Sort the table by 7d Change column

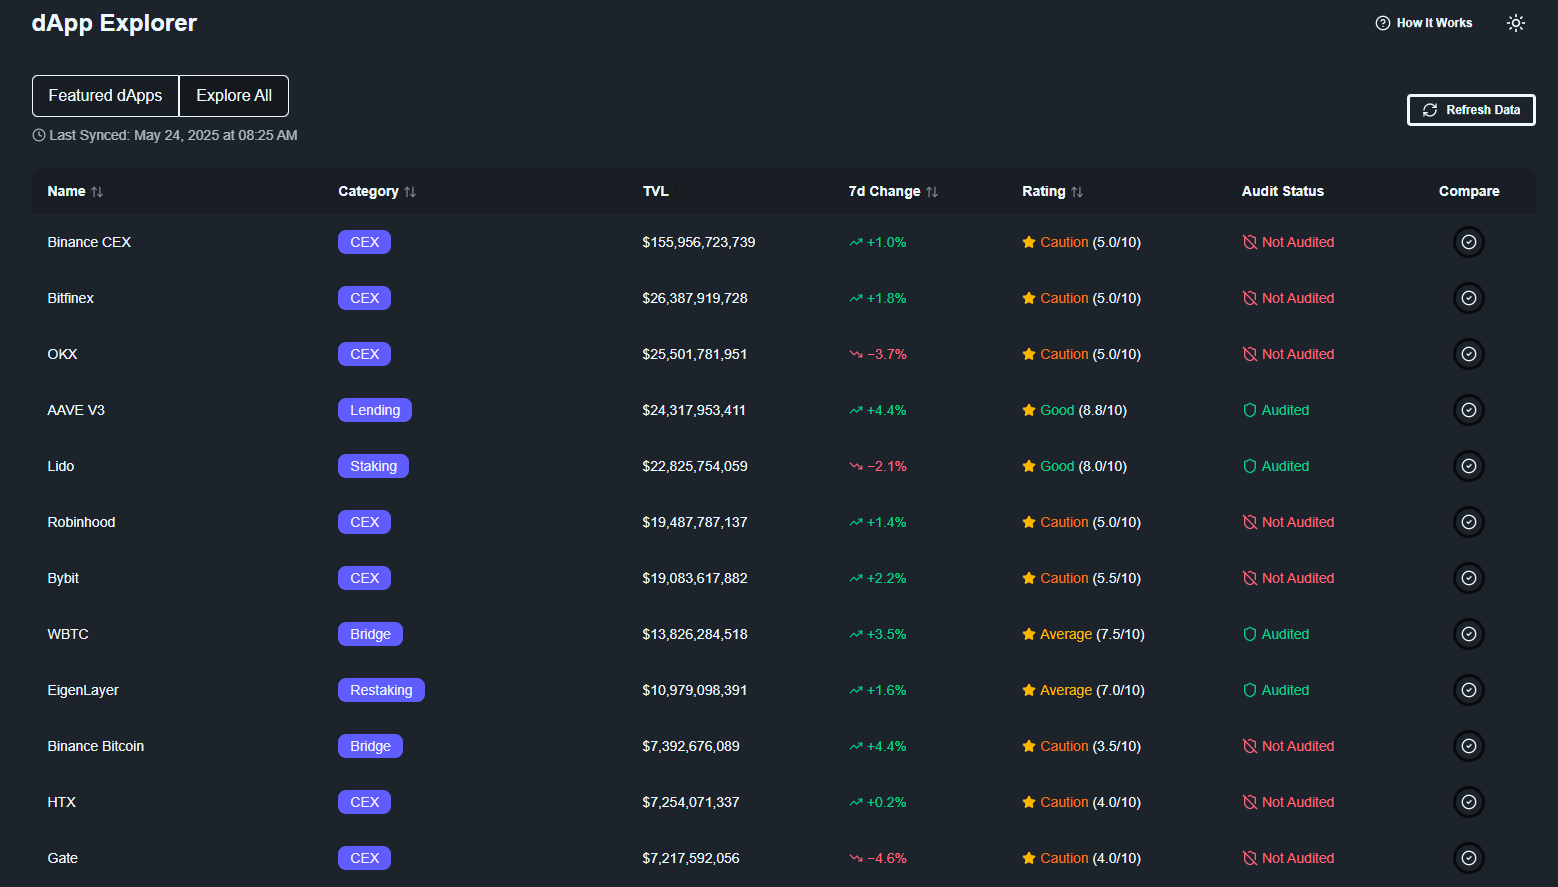(893, 191)
